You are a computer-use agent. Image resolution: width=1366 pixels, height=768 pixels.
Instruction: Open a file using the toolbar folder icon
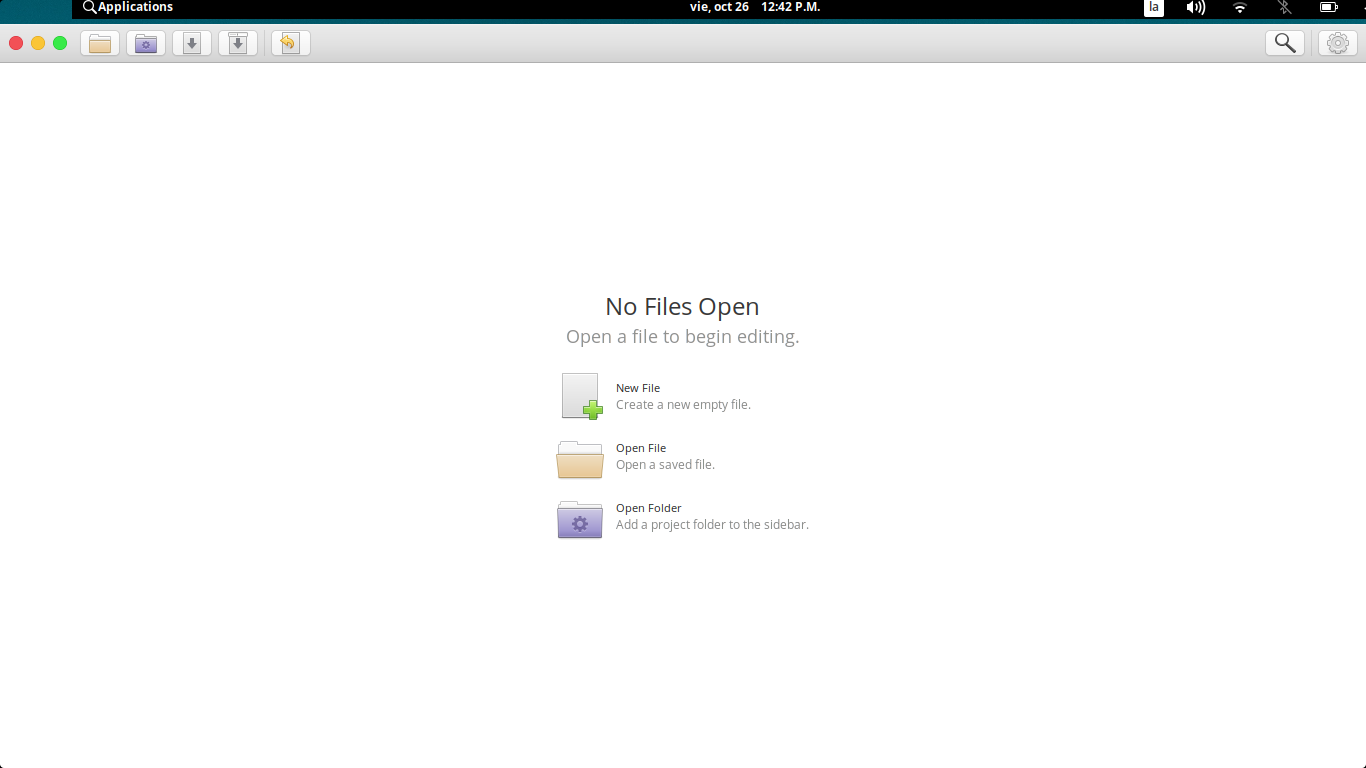tap(99, 43)
